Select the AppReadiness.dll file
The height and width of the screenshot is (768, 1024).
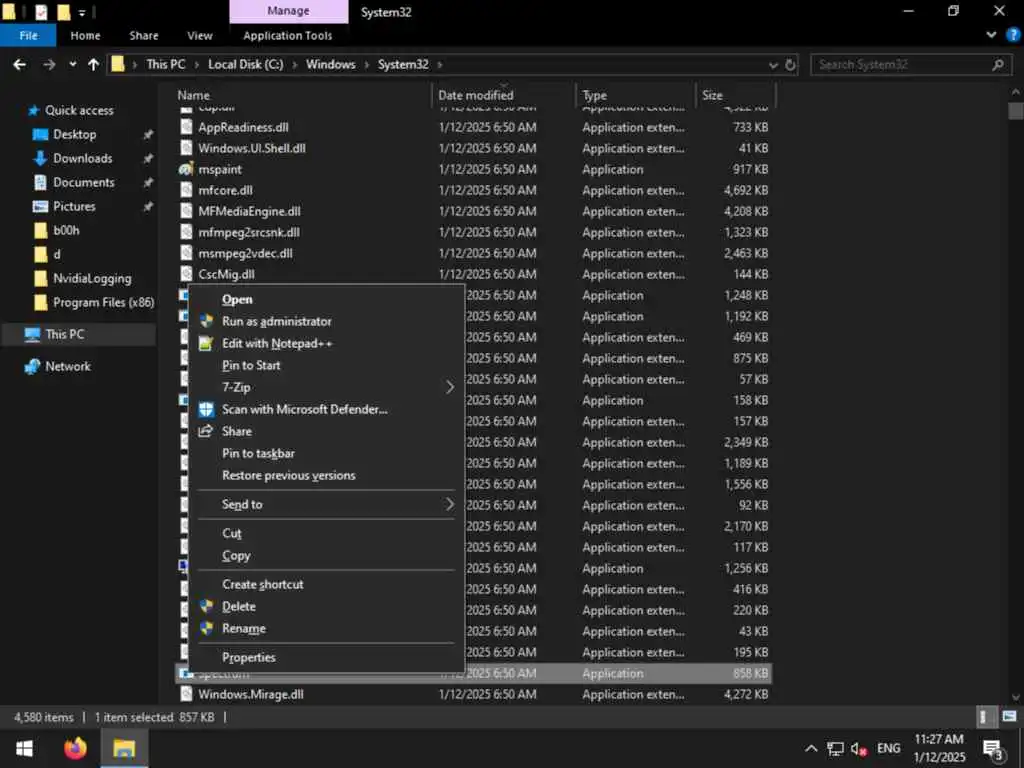pos(243,127)
